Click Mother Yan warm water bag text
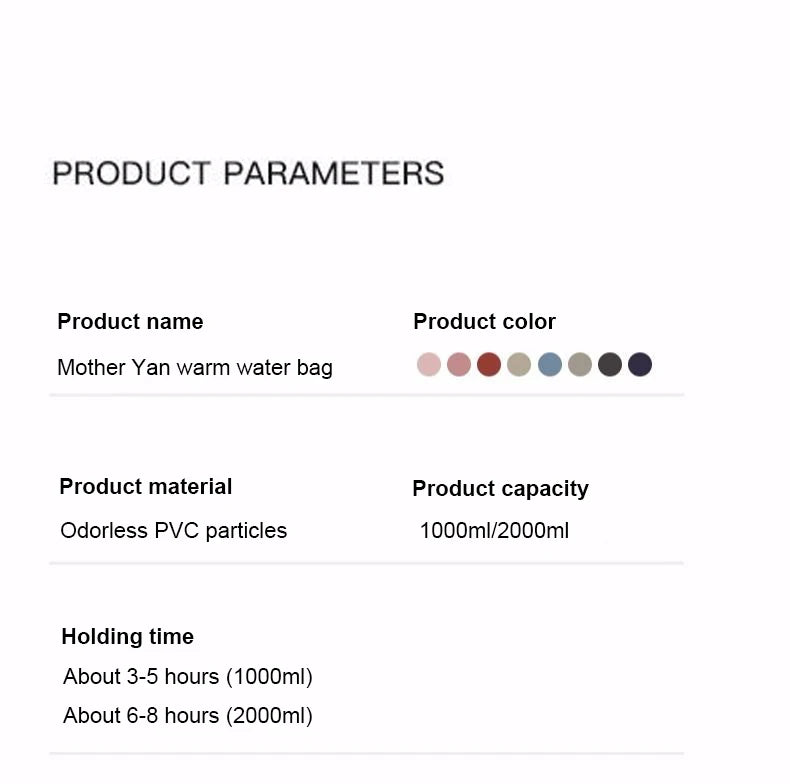This screenshot has width=790, height=784. (x=195, y=367)
